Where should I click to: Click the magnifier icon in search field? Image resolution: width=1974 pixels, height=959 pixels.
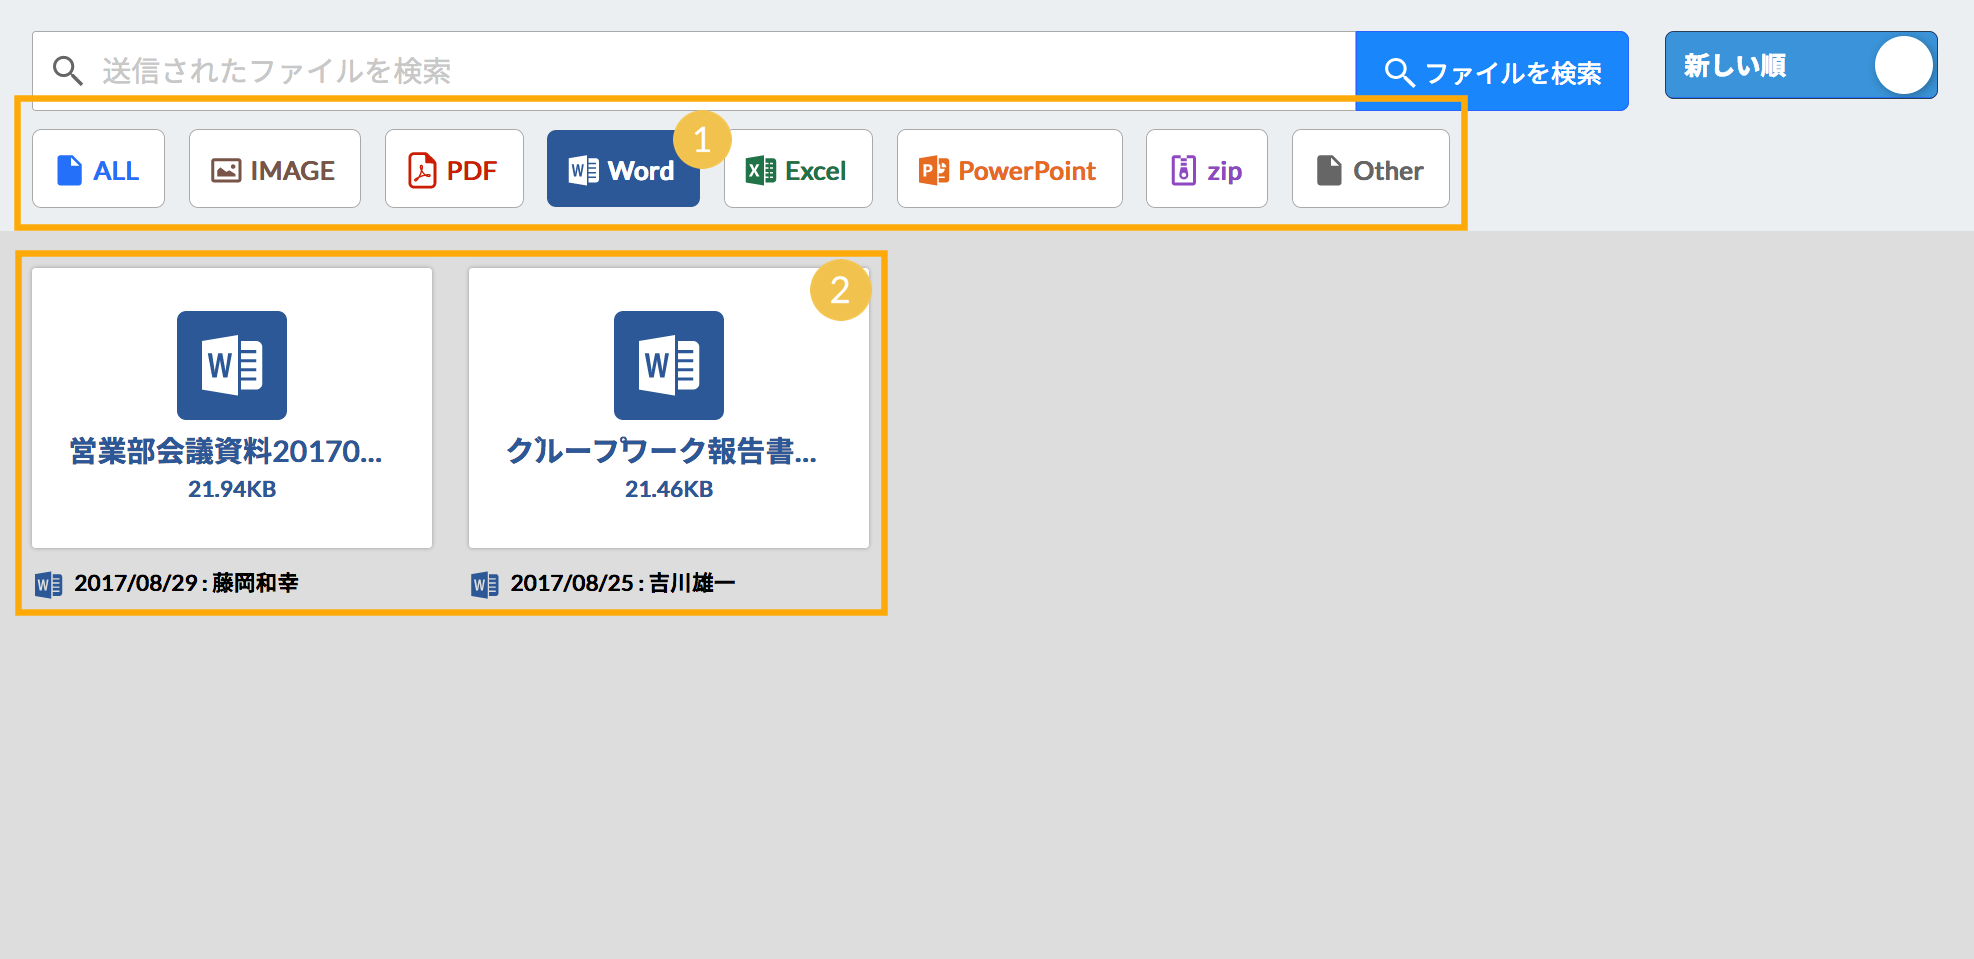(x=67, y=70)
